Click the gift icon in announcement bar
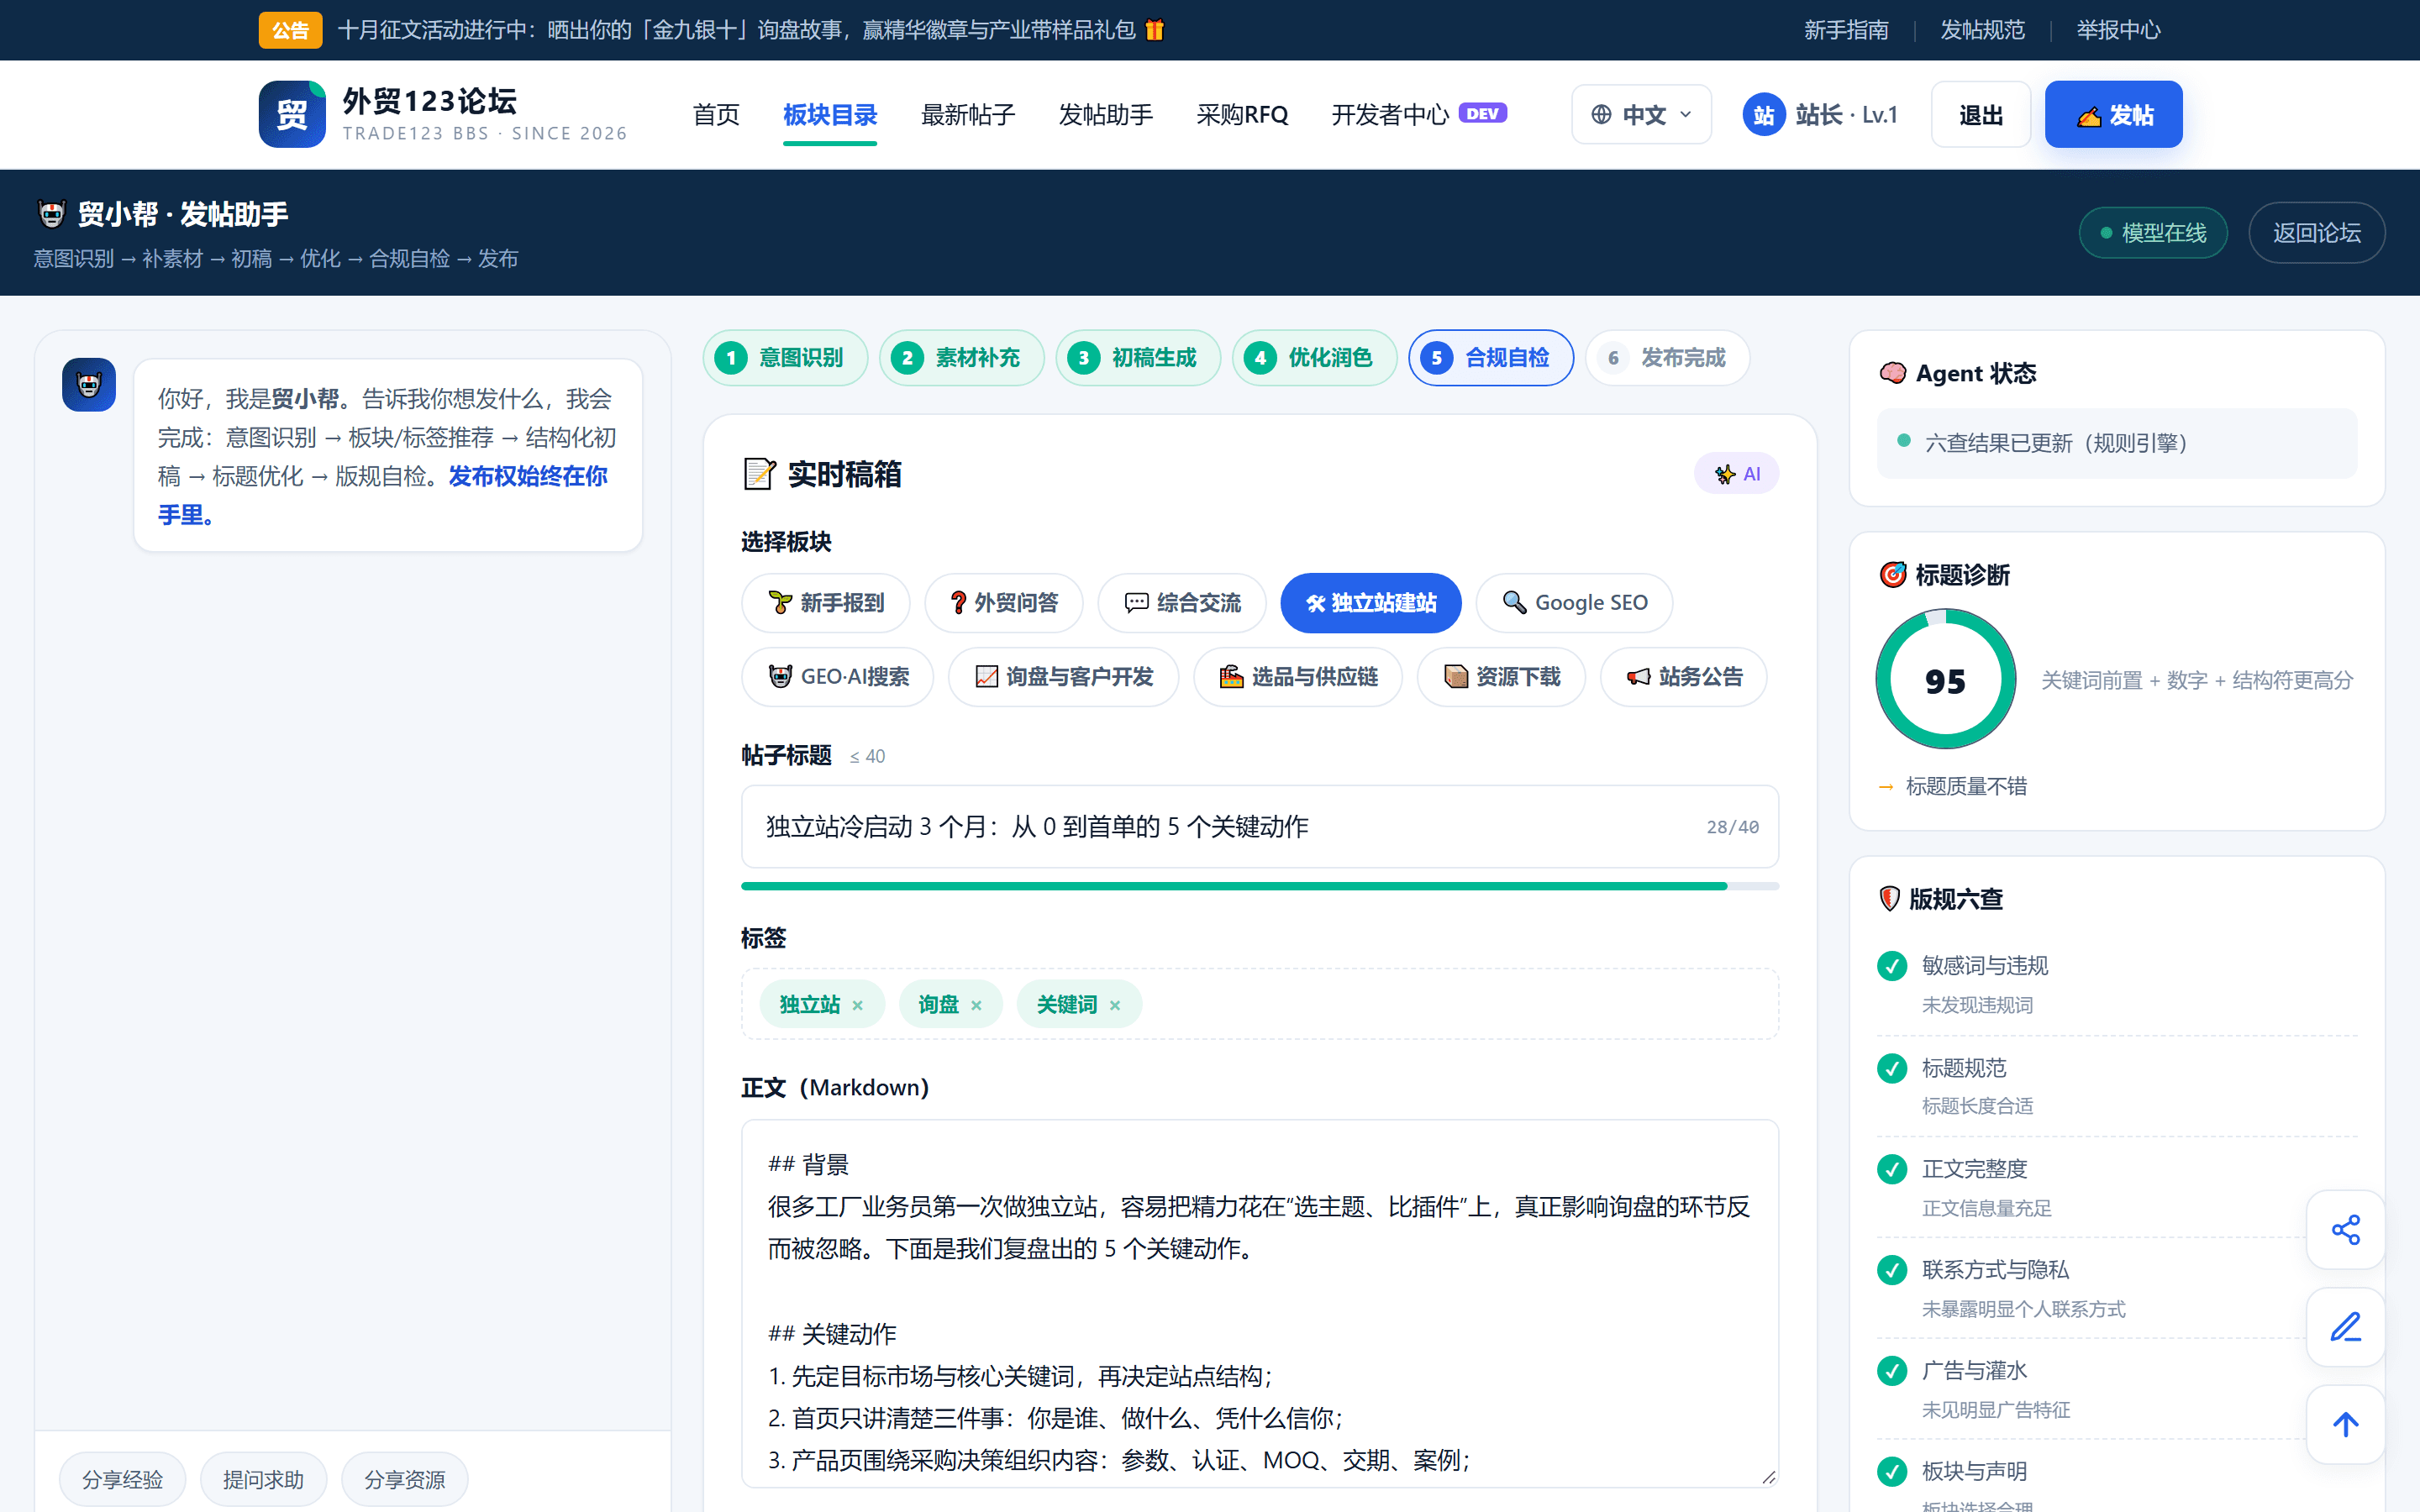This screenshot has height=1512, width=2420. pos(1154,30)
